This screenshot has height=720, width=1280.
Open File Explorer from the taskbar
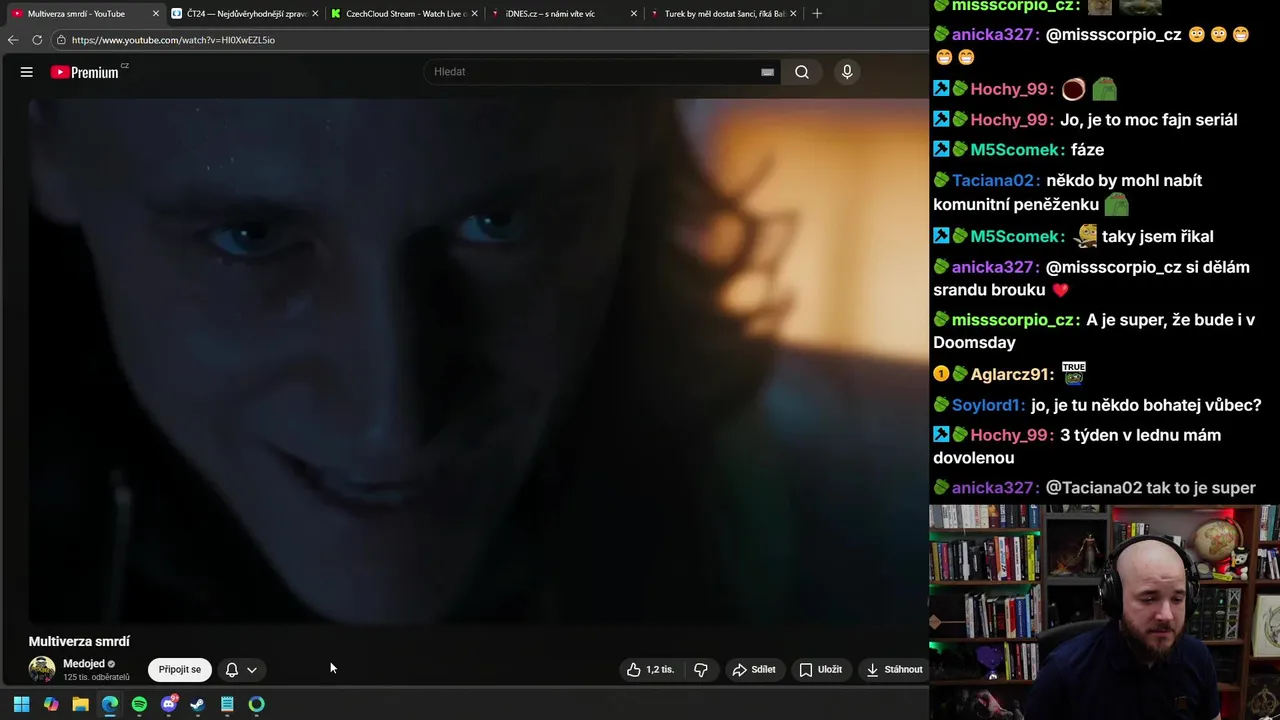click(80, 704)
